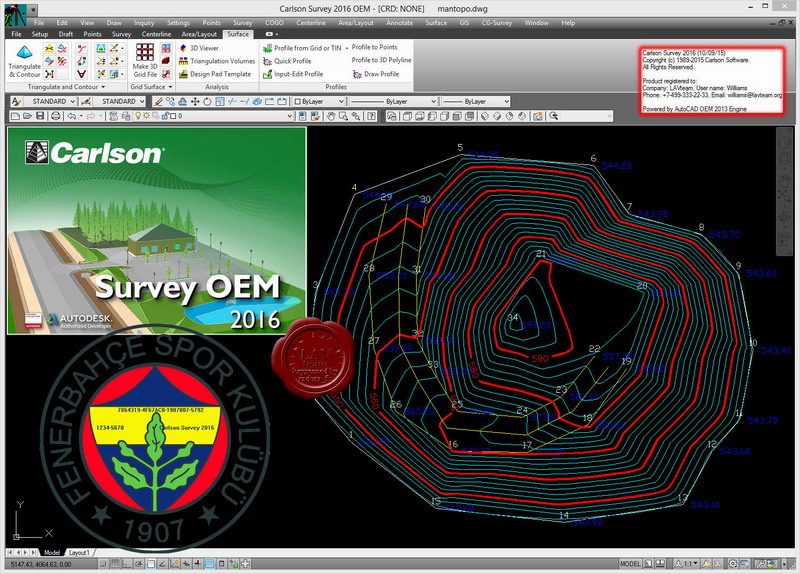Image resolution: width=800 pixels, height=574 pixels.
Task: Click the Dimension Style icon
Action: pos(86,102)
